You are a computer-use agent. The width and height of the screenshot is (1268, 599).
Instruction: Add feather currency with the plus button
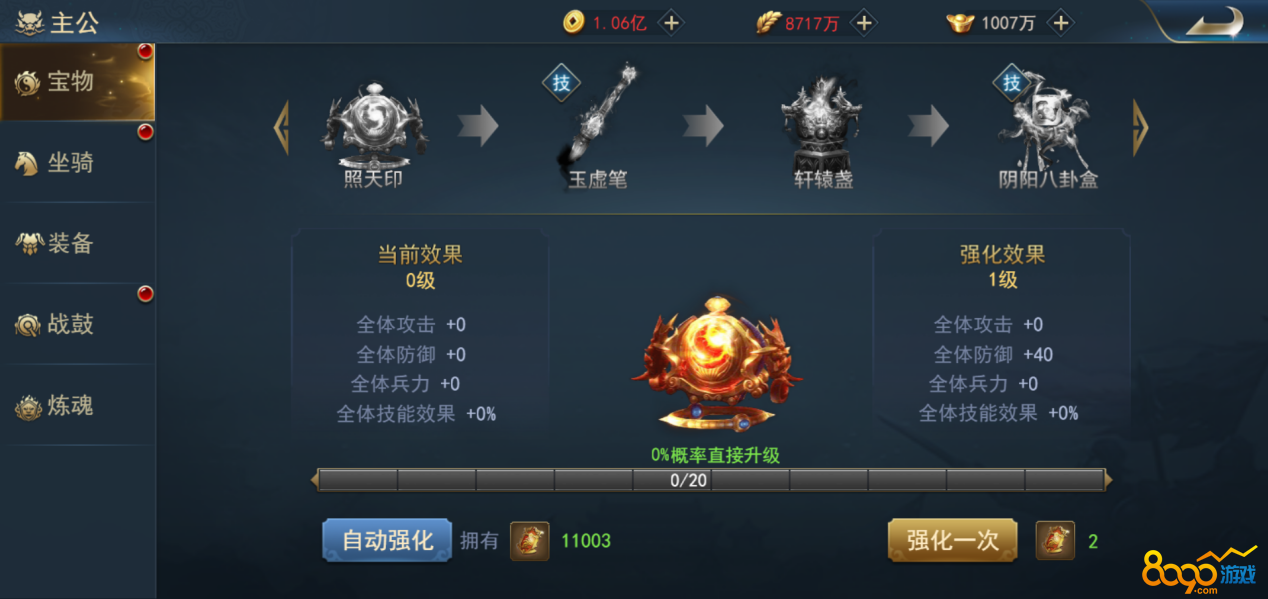pyautogui.click(x=864, y=23)
